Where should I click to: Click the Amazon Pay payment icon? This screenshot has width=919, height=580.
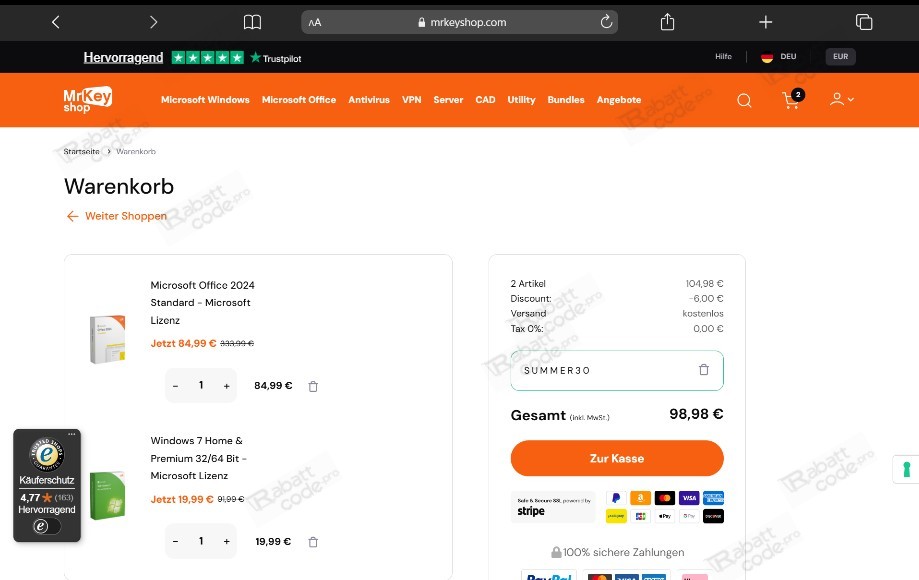click(x=641, y=498)
